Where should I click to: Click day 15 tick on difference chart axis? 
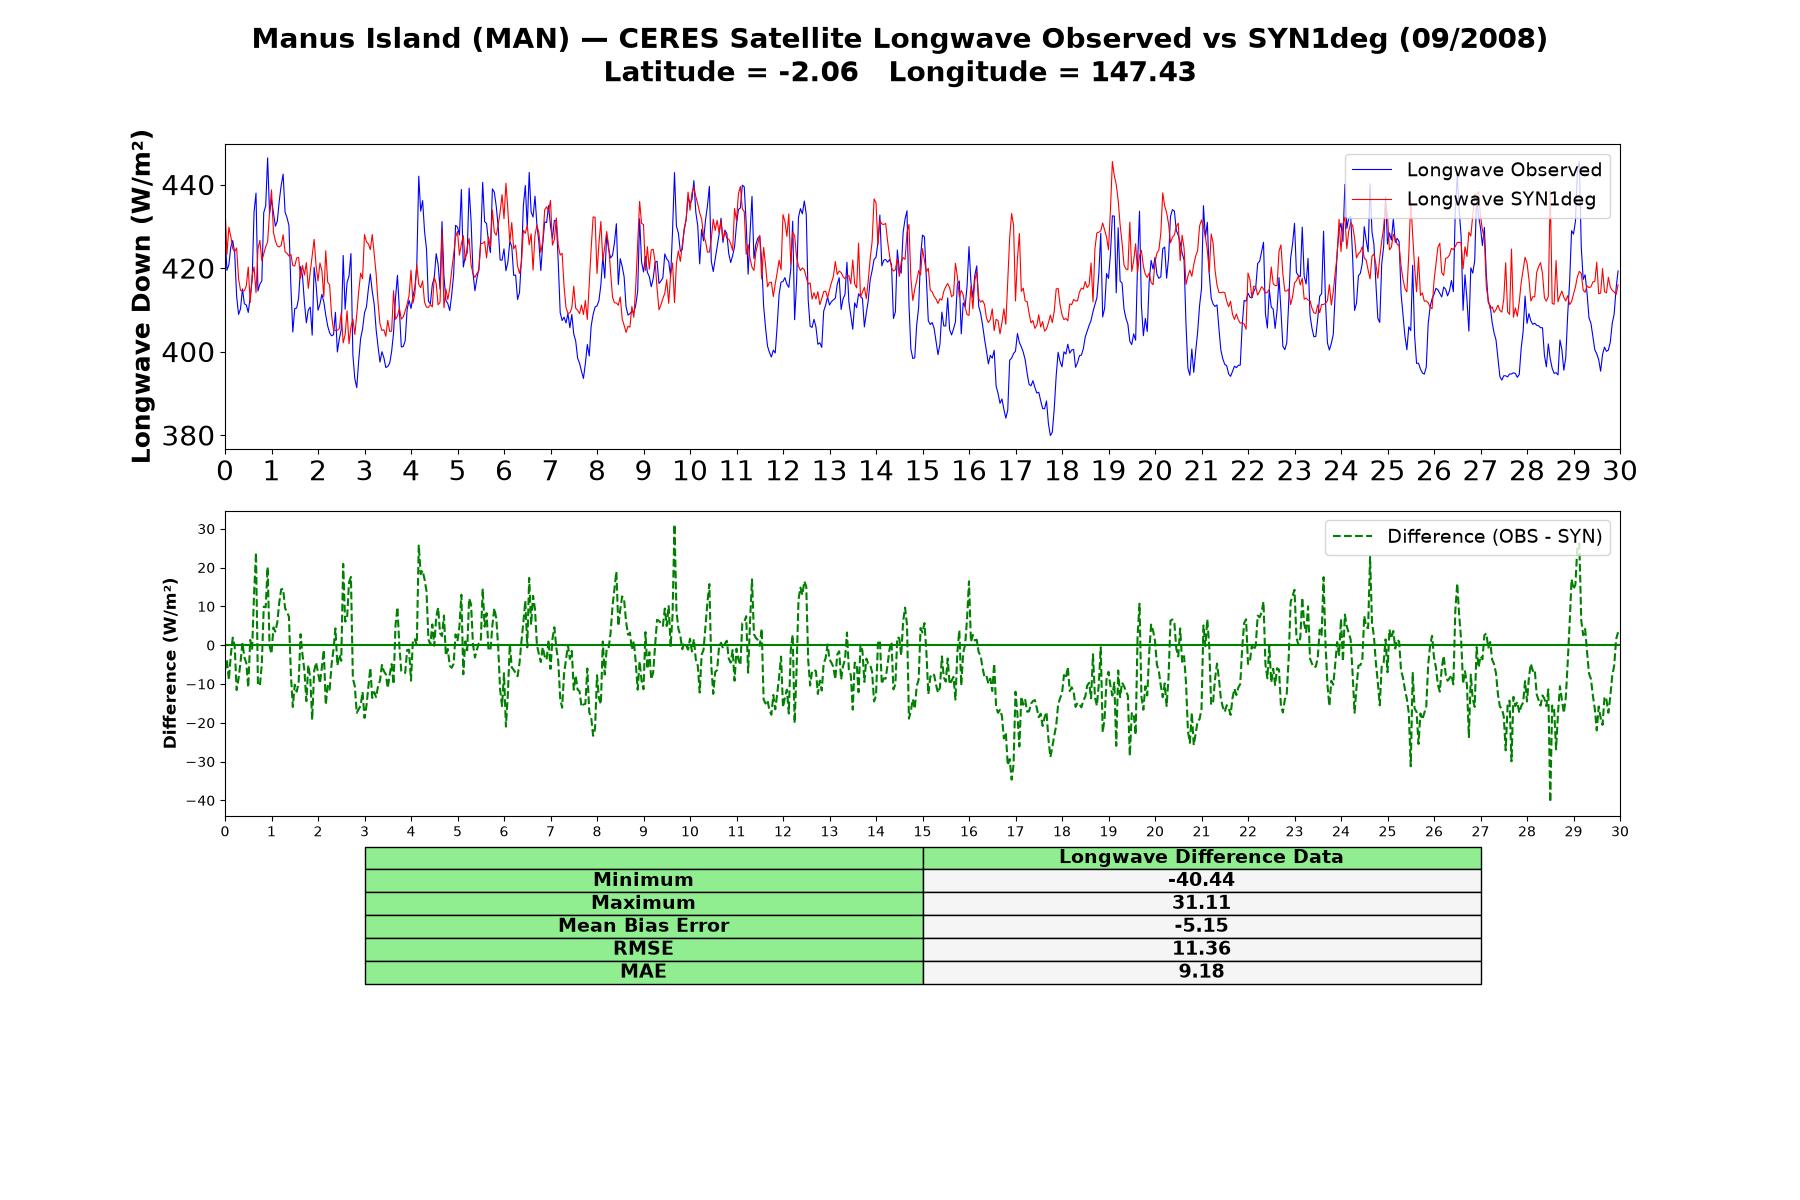[x=922, y=832]
